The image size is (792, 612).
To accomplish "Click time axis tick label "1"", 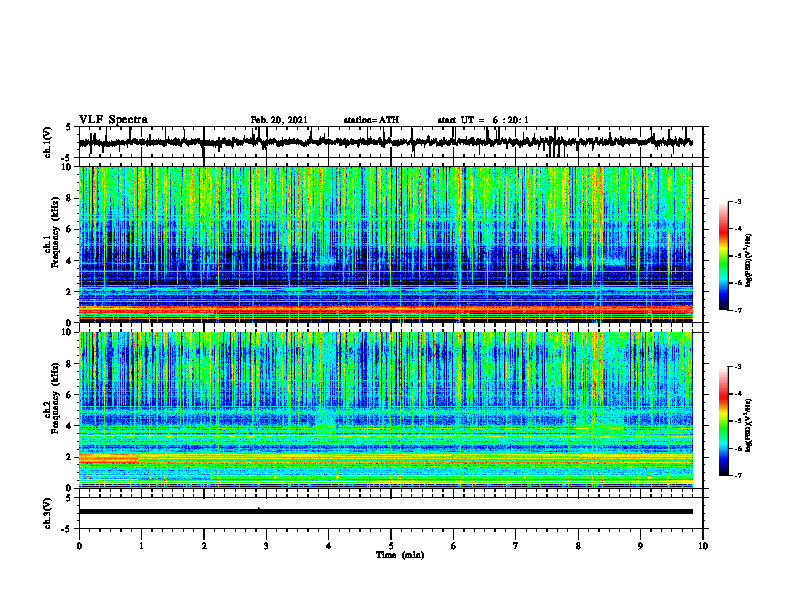I will point(141,546).
